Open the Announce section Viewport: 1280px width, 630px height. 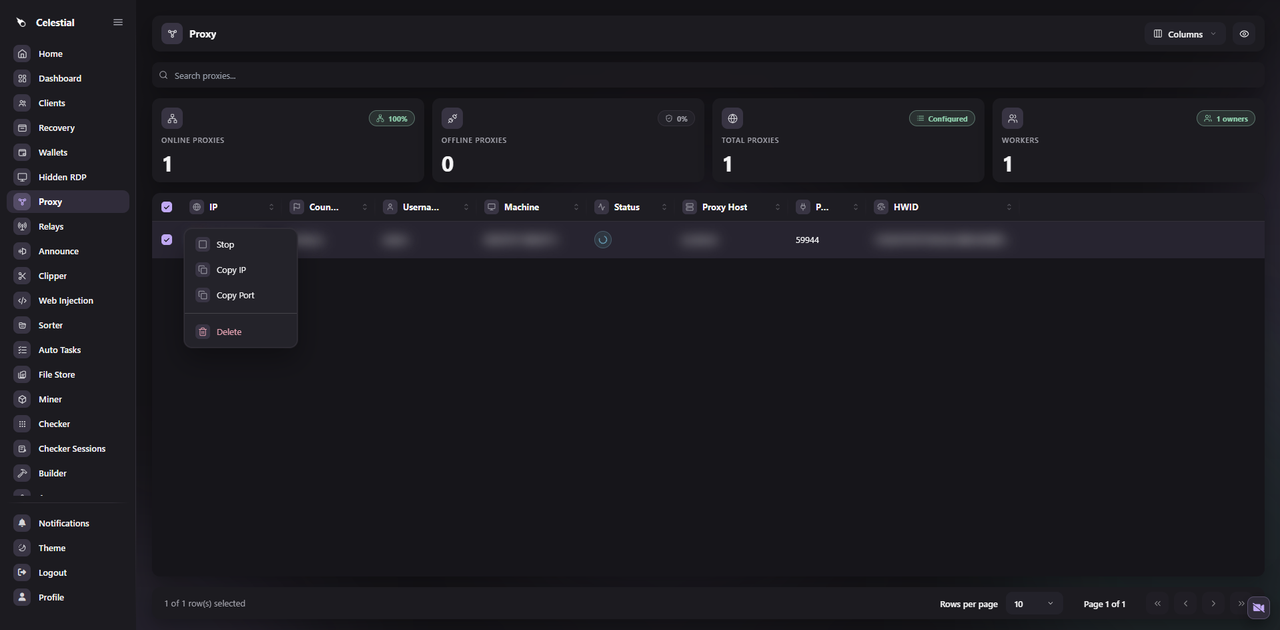[x=68, y=251]
